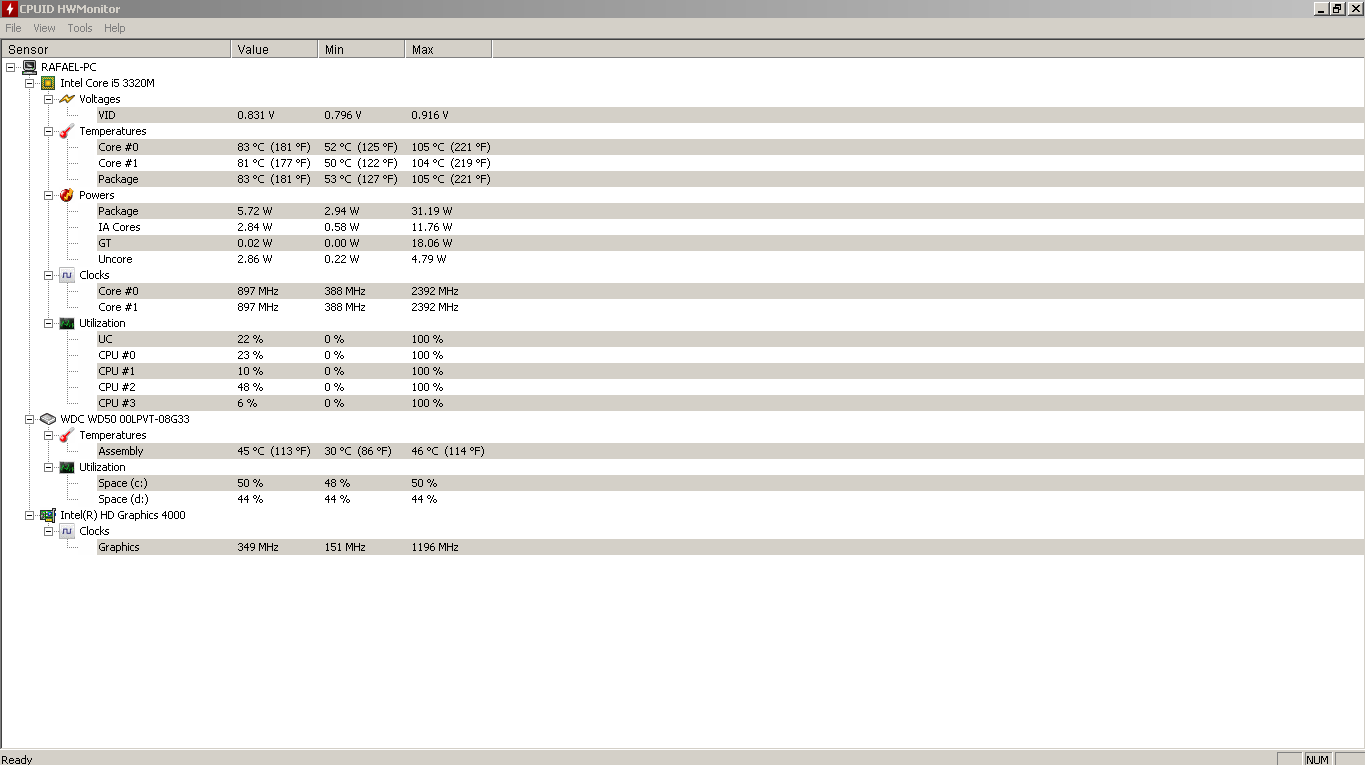Click the HWMonitor title bar app icon
Viewport: 1365px width, 765px height.
[x=9, y=9]
